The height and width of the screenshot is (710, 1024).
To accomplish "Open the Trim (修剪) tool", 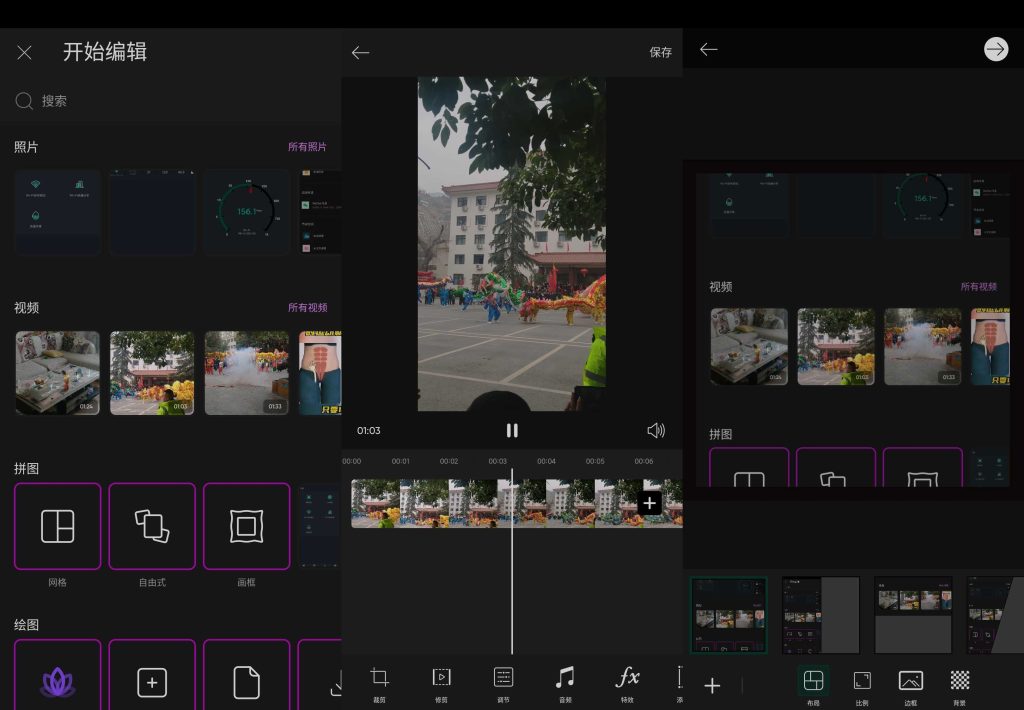I will tap(440, 683).
